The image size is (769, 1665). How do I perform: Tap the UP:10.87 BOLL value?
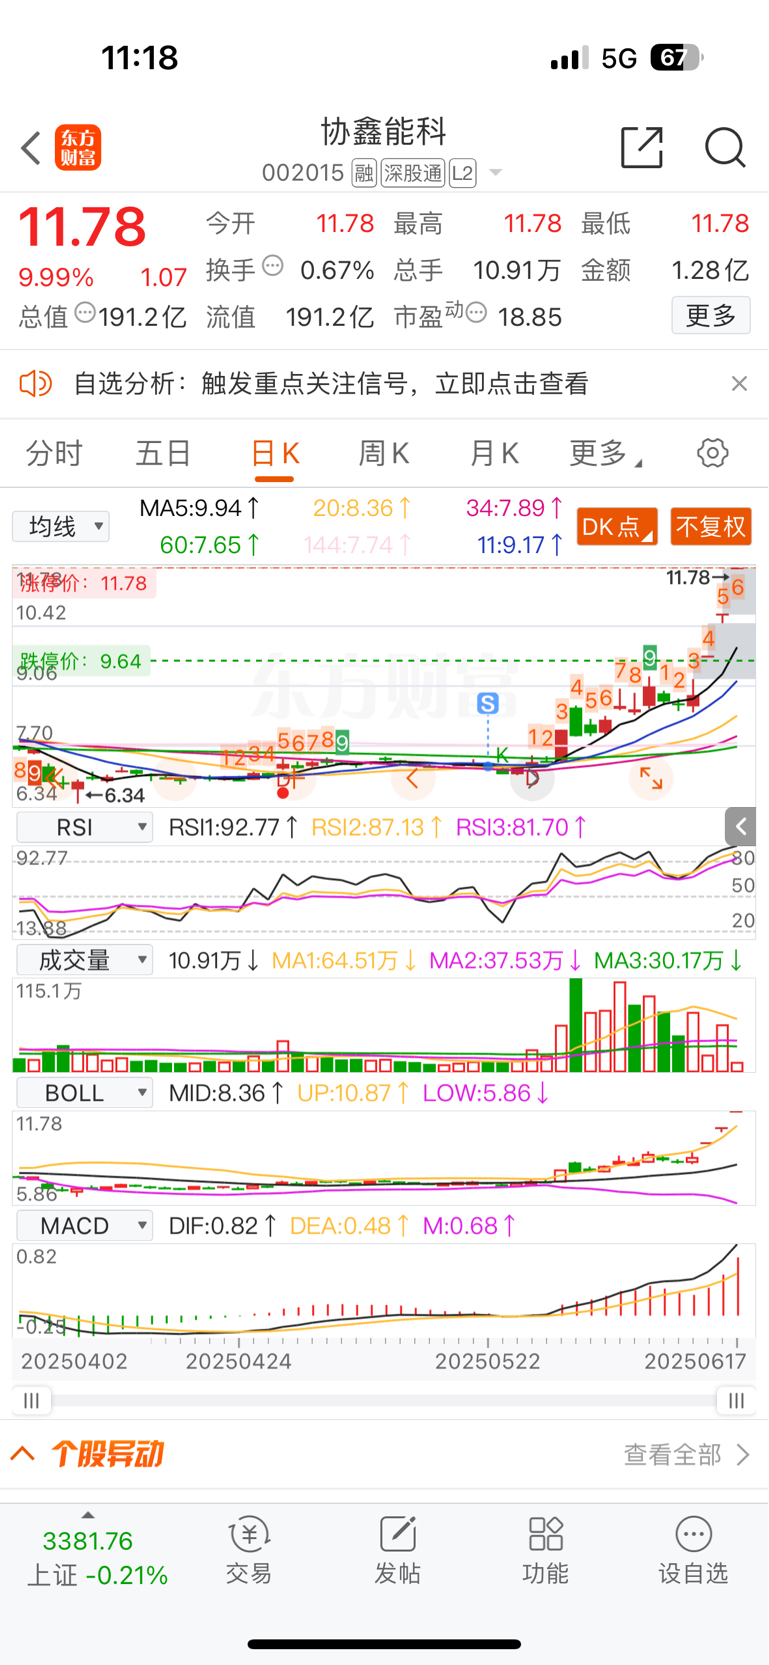click(354, 1093)
